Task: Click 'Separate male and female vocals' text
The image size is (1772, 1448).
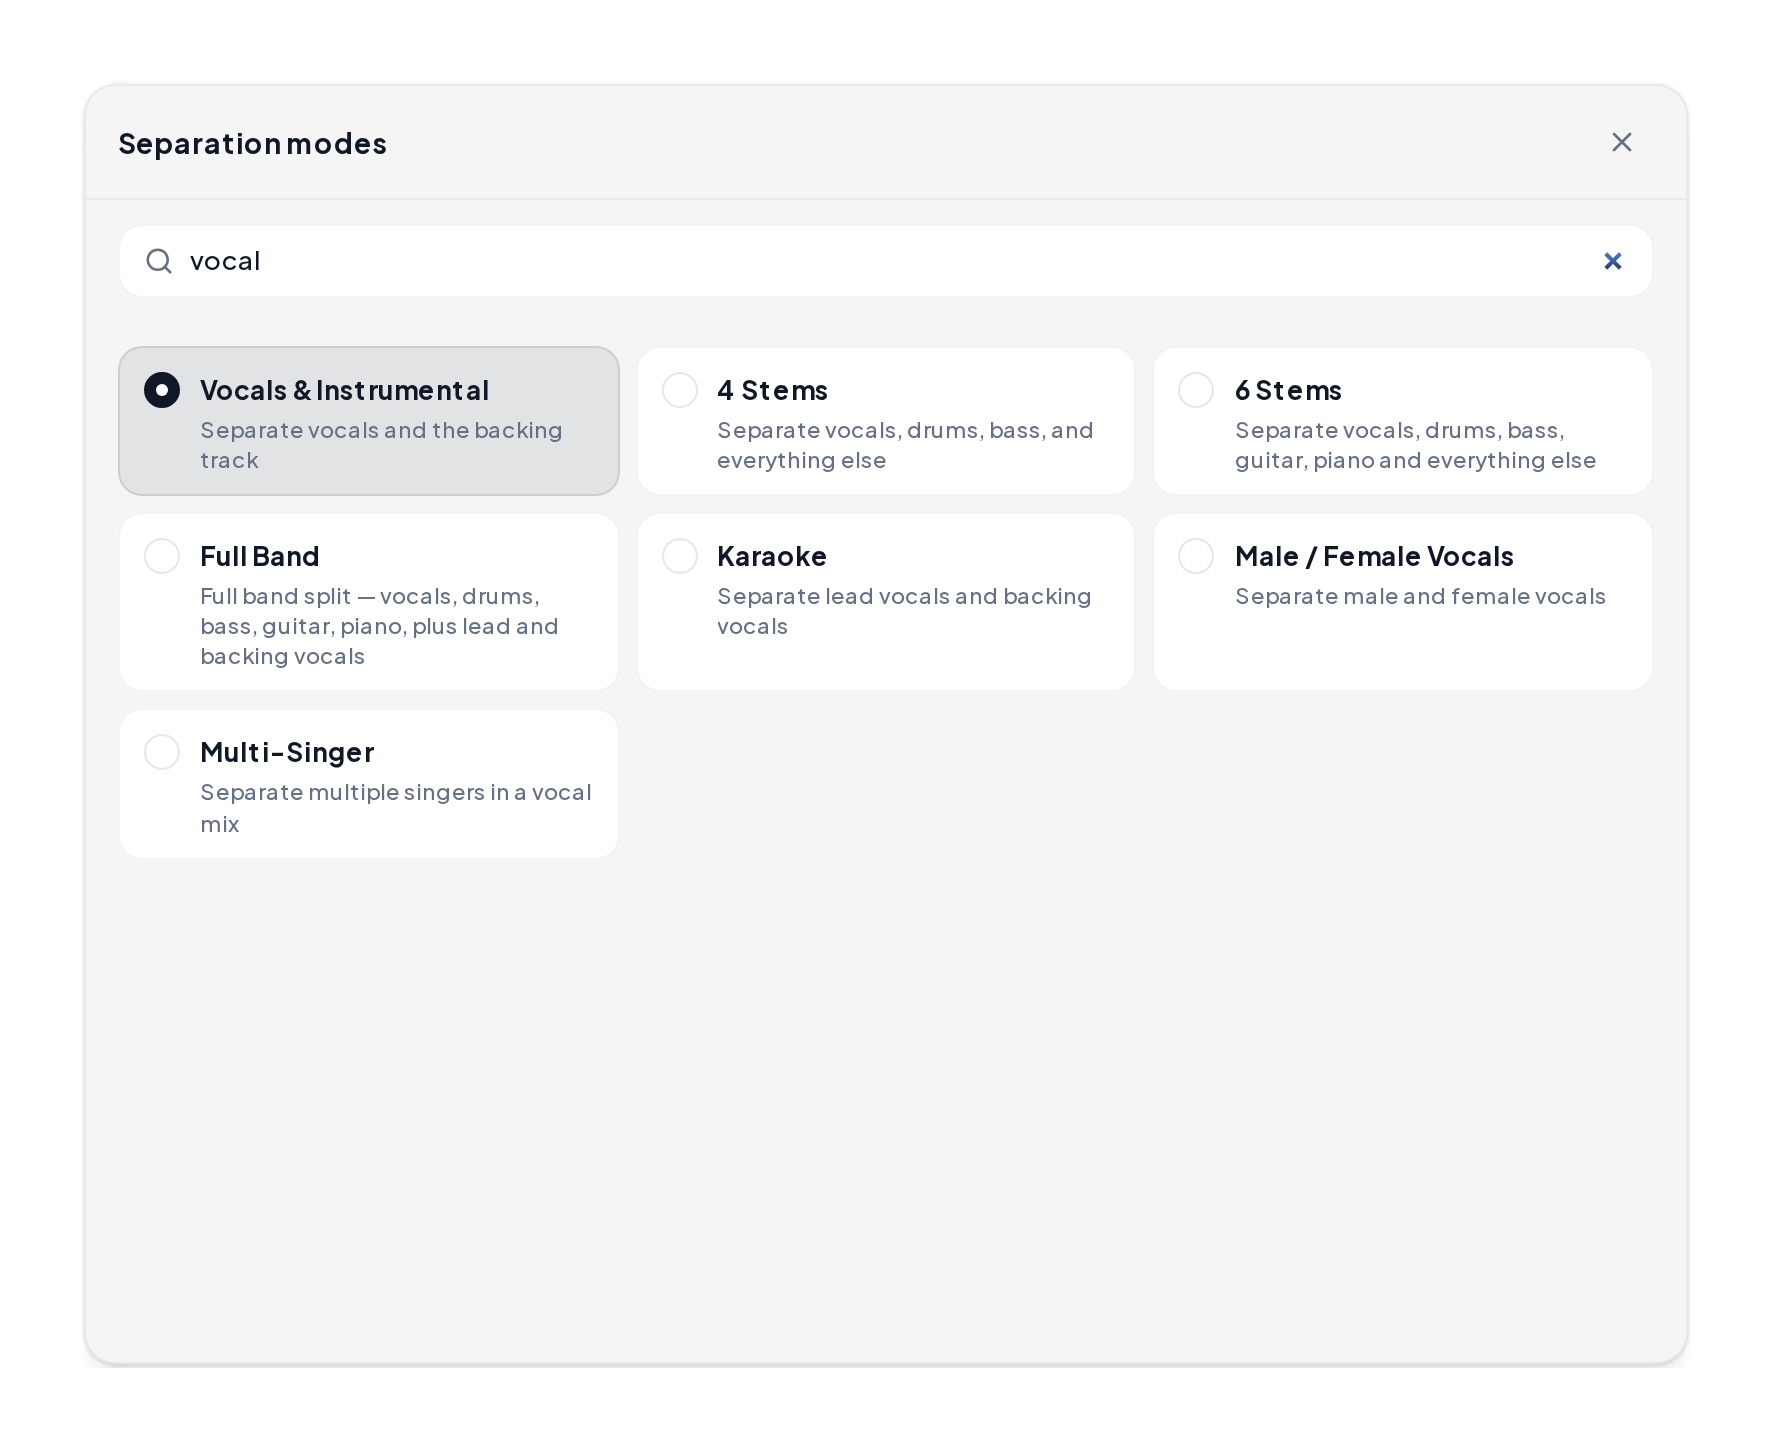Action: click(1420, 596)
